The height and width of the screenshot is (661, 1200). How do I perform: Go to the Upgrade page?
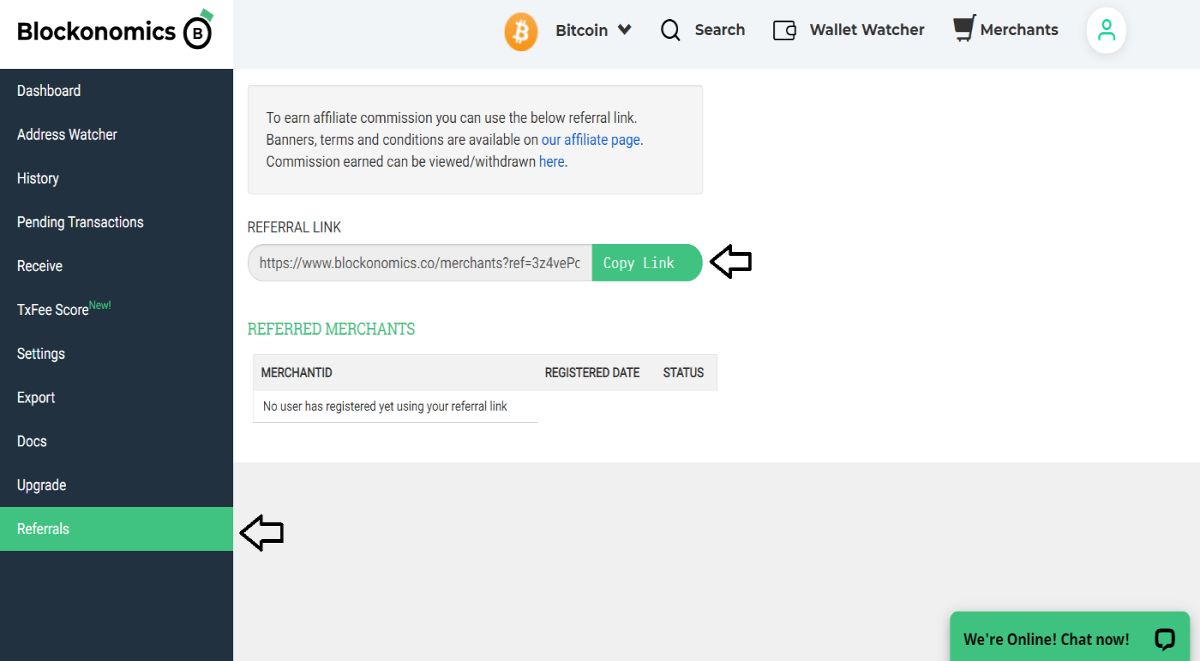(x=116, y=486)
